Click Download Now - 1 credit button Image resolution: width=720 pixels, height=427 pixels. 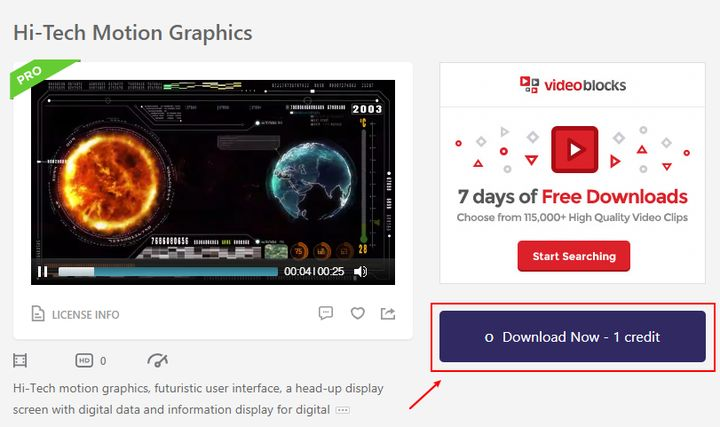(572, 337)
